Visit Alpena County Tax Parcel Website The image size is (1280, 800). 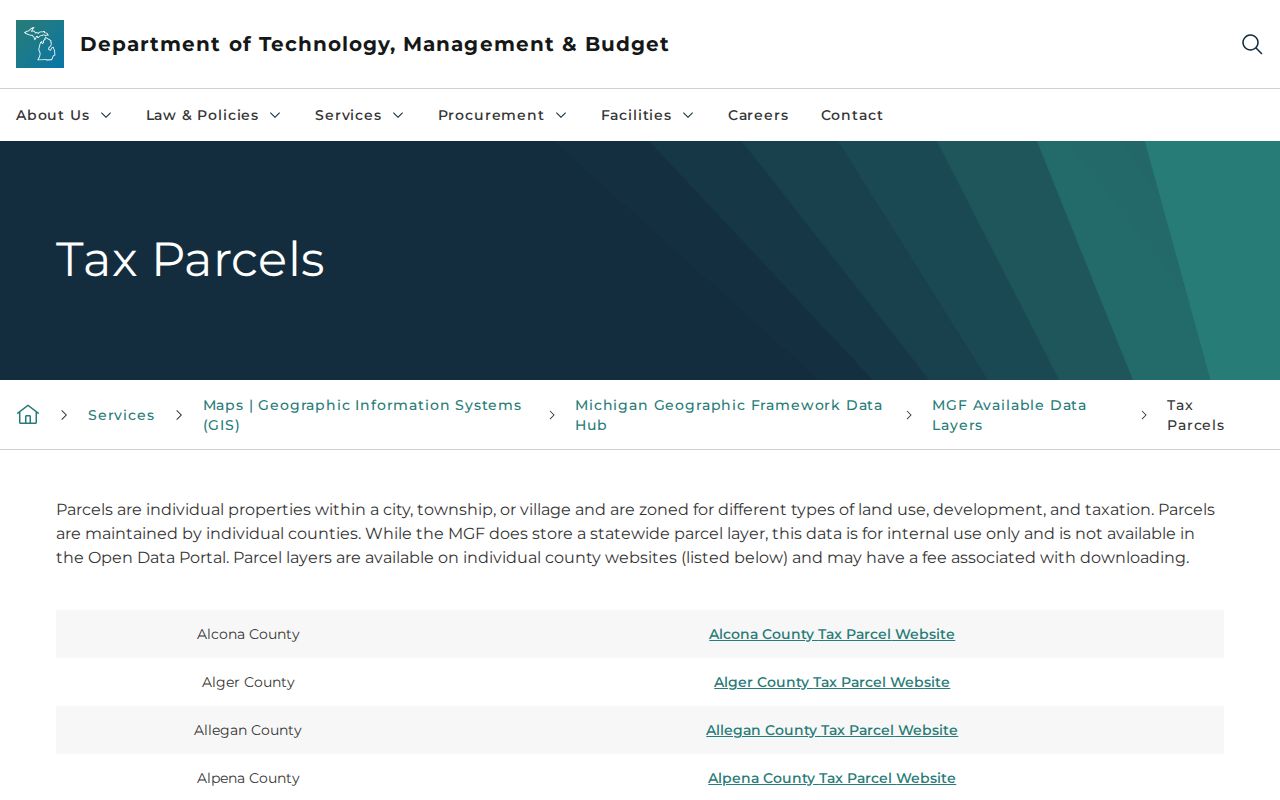click(x=832, y=778)
